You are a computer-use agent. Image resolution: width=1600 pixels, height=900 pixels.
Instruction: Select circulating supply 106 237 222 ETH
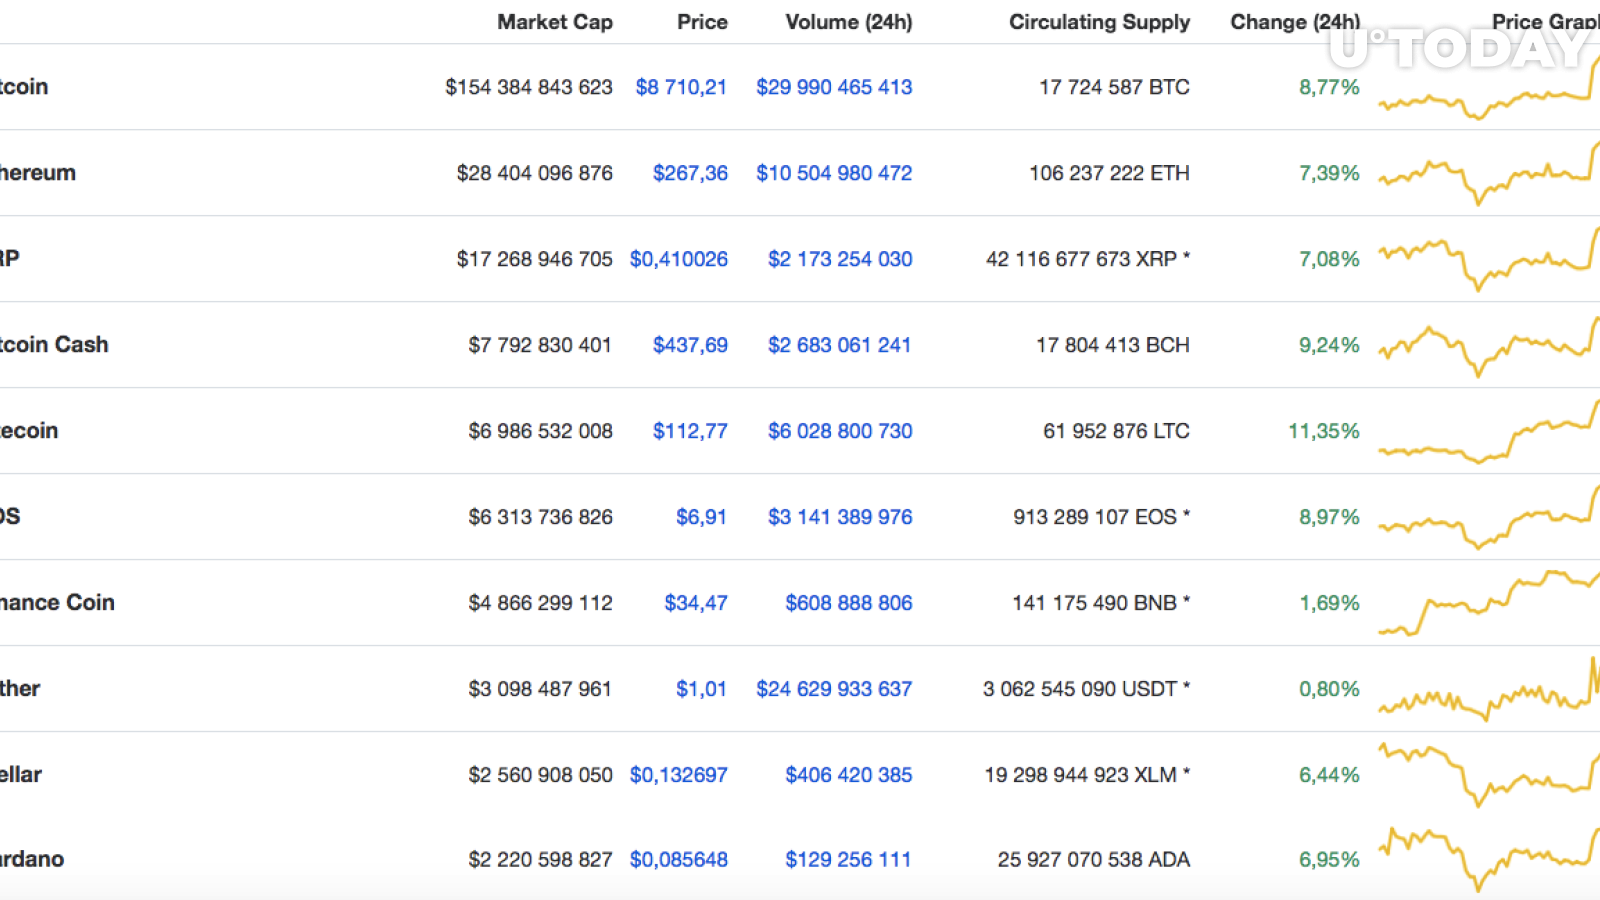click(1109, 173)
